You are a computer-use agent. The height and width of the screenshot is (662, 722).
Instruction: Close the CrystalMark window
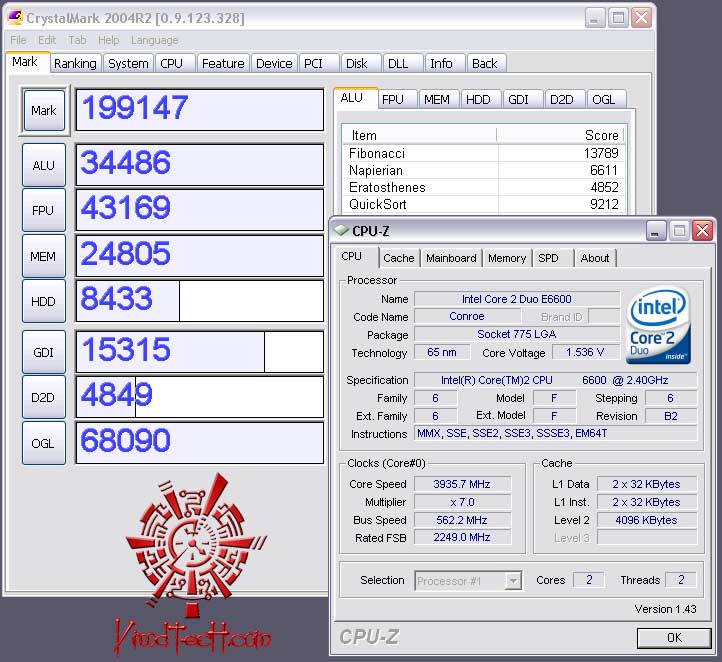(641, 18)
